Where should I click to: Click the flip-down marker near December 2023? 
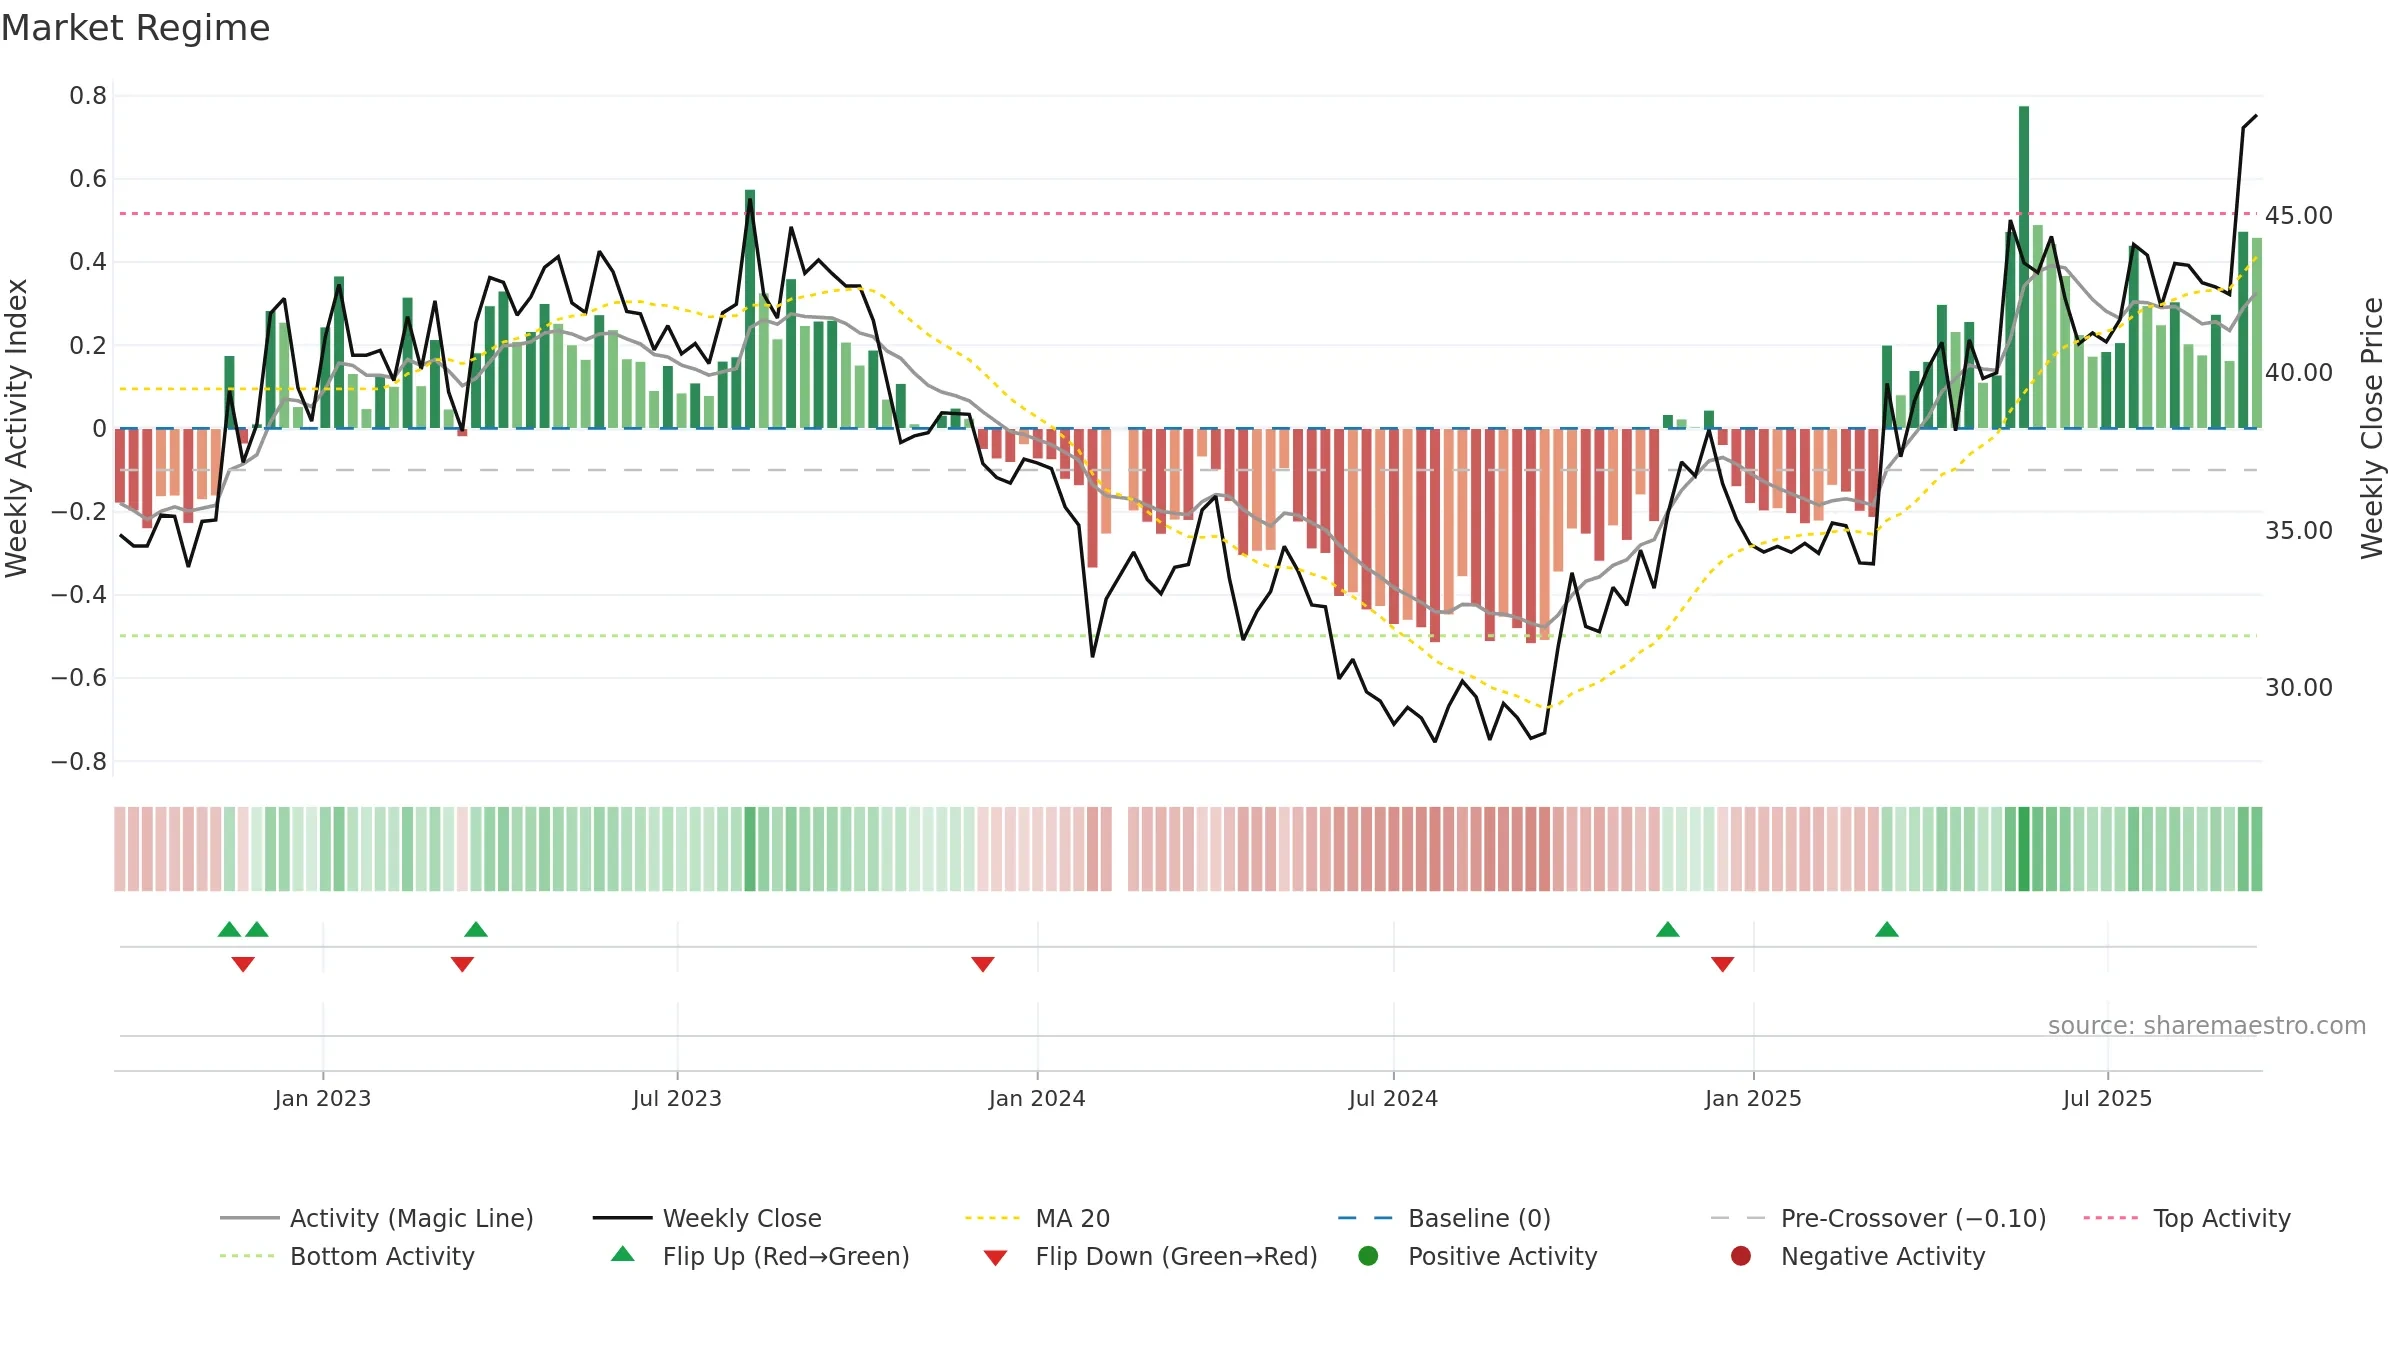click(x=983, y=964)
